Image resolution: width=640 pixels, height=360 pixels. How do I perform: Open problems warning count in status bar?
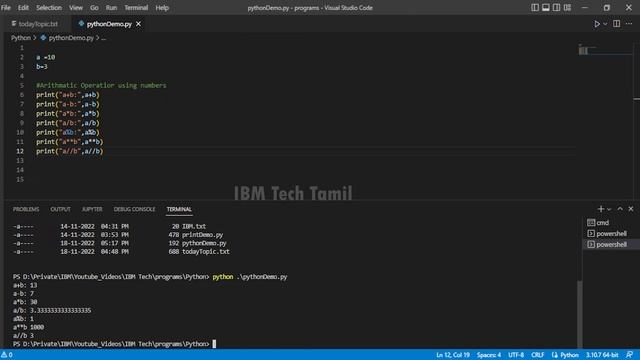[7, 355]
